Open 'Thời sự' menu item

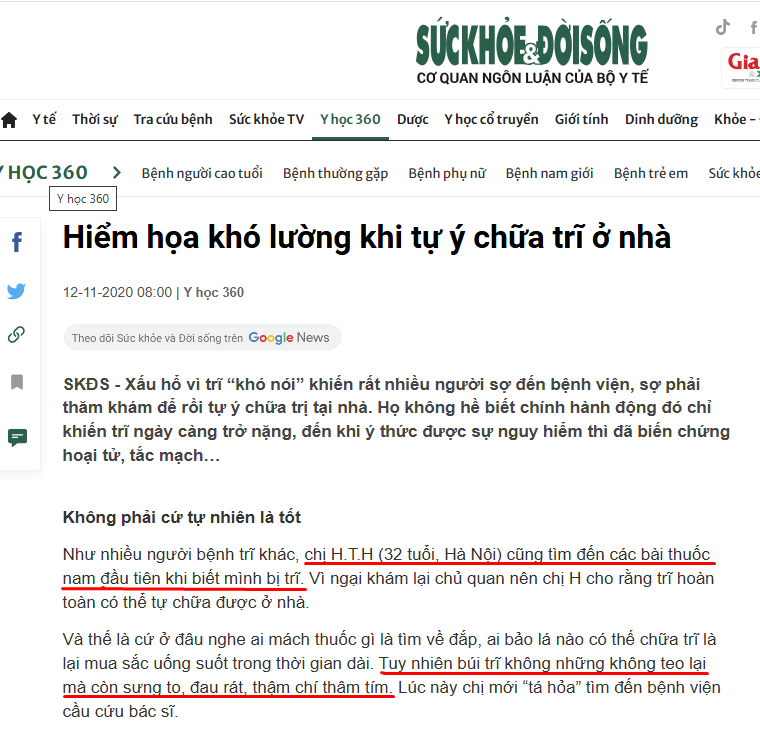click(95, 119)
